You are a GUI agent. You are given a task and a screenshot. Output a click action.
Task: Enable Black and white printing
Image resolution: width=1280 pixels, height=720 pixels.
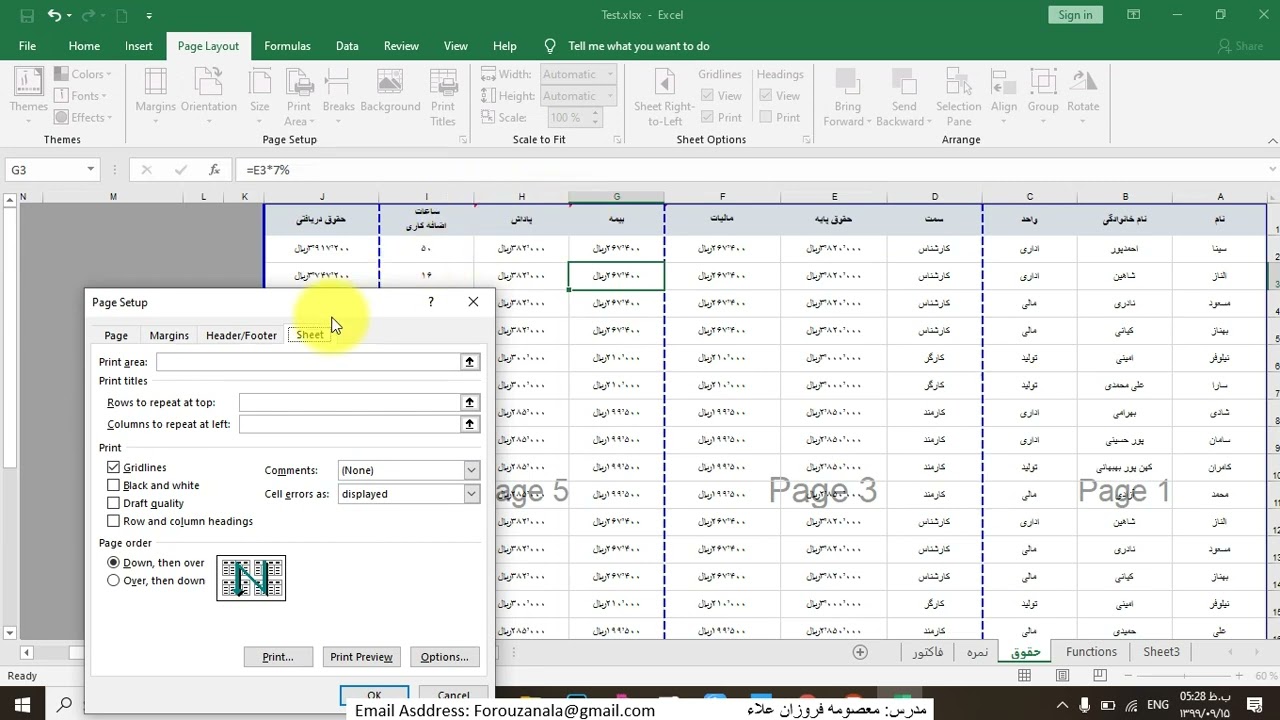[113, 485]
